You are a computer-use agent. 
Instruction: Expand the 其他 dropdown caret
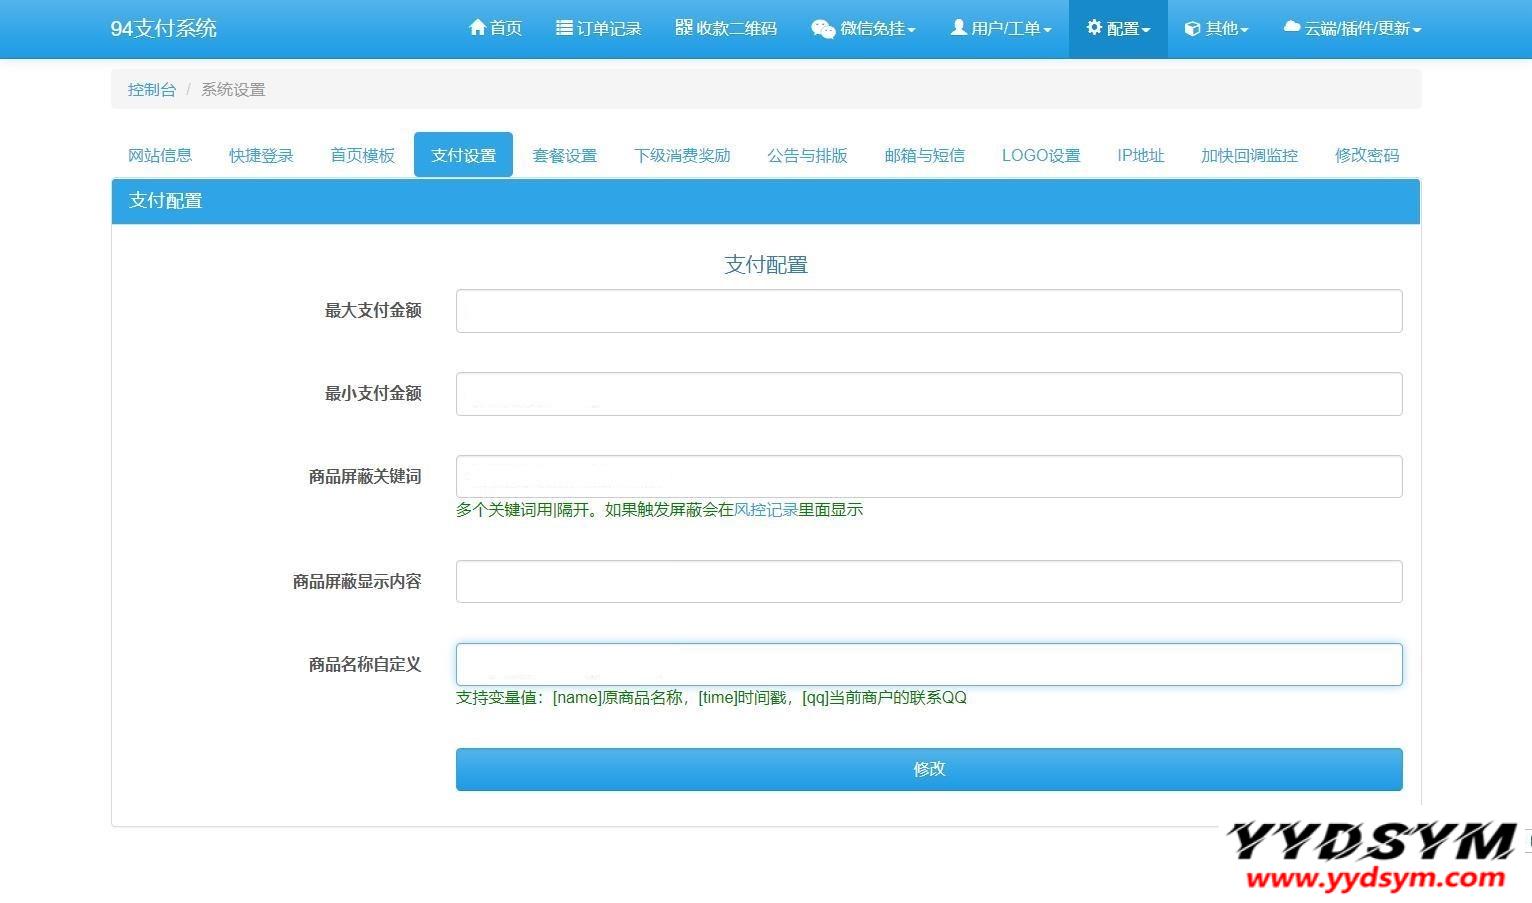click(x=1244, y=30)
